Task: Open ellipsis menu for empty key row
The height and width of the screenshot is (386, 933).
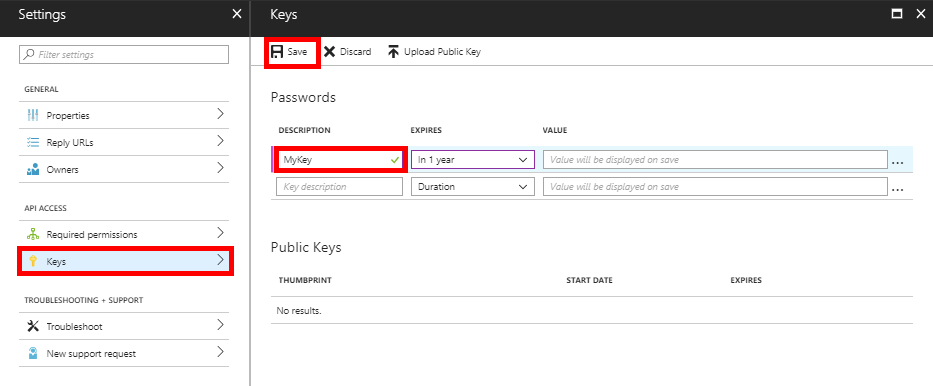Action: [x=898, y=189]
